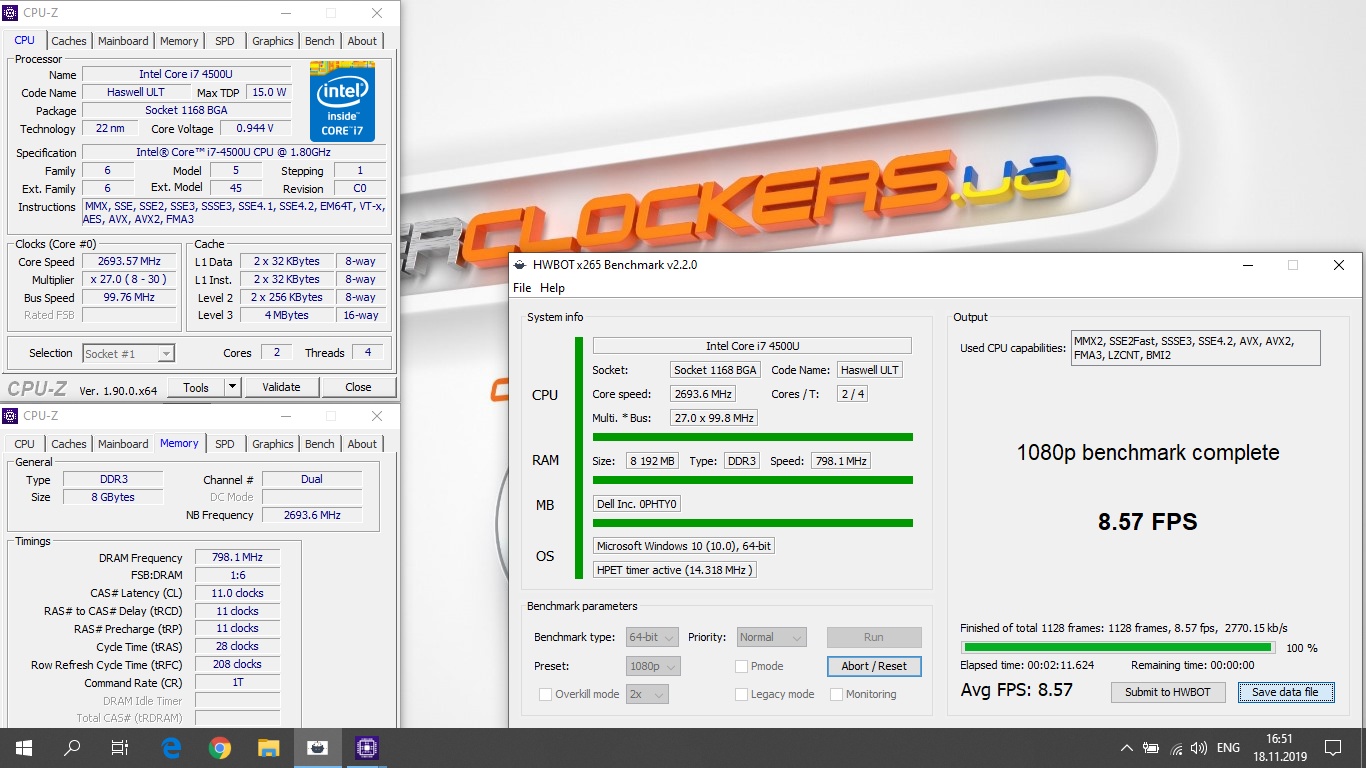Viewport: 1366px width, 768px height.
Task: Open the Overkill mode 2x dropdown
Action: click(647, 694)
